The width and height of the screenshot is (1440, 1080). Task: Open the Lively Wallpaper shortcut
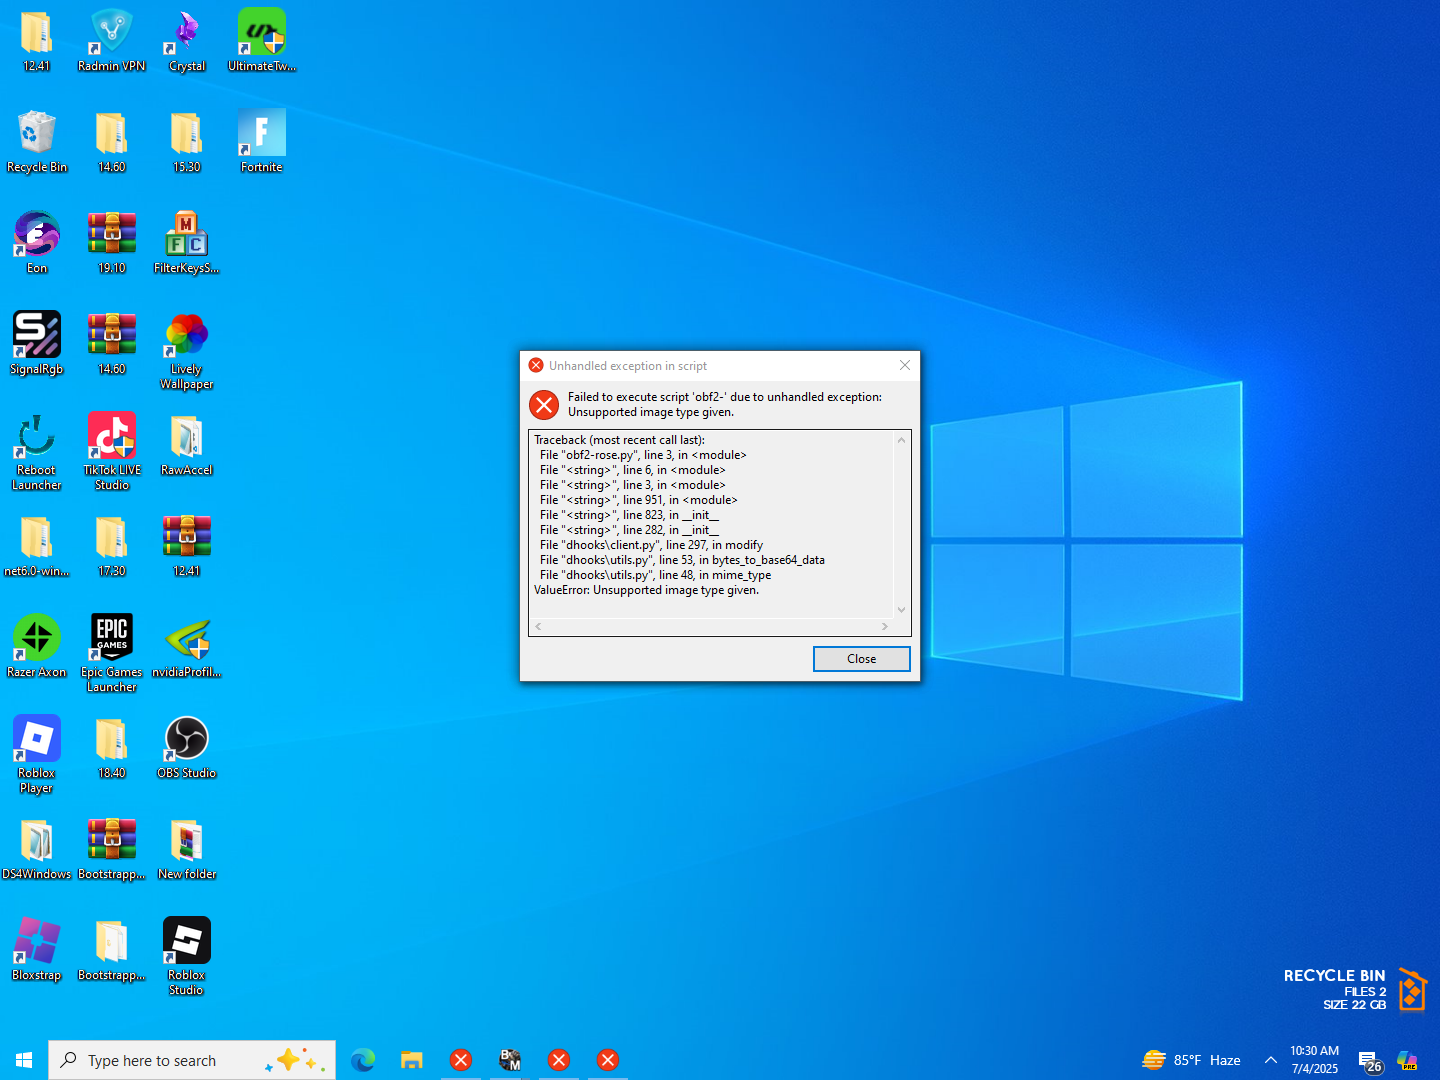coord(187,337)
